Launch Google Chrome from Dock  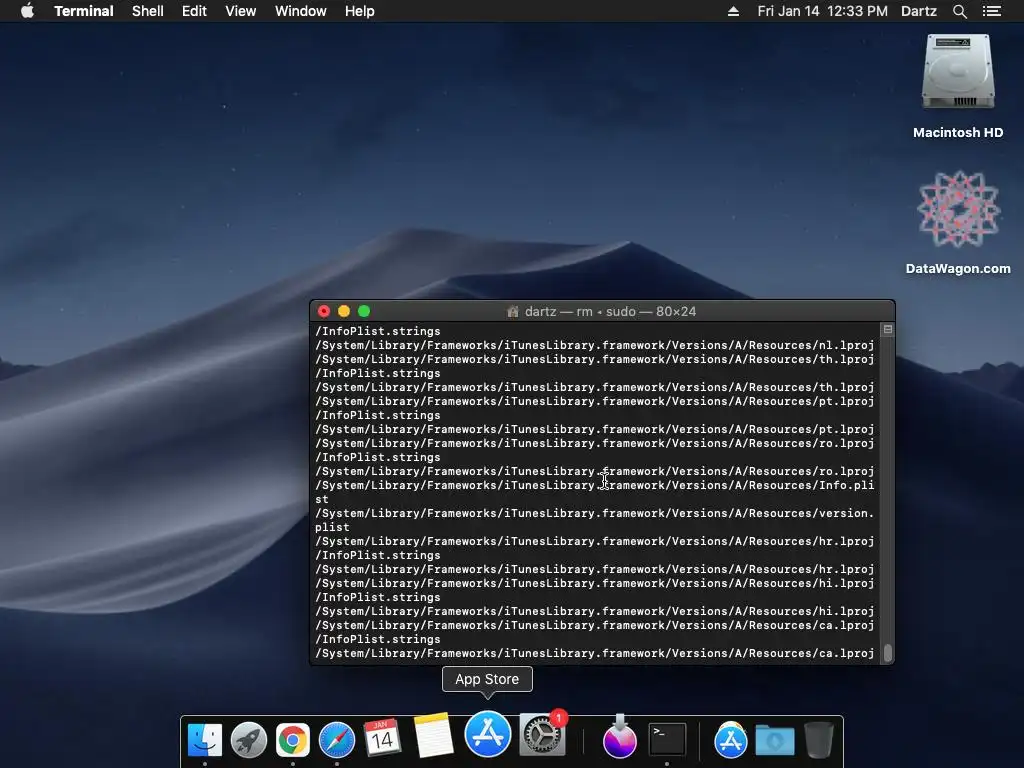tap(293, 740)
